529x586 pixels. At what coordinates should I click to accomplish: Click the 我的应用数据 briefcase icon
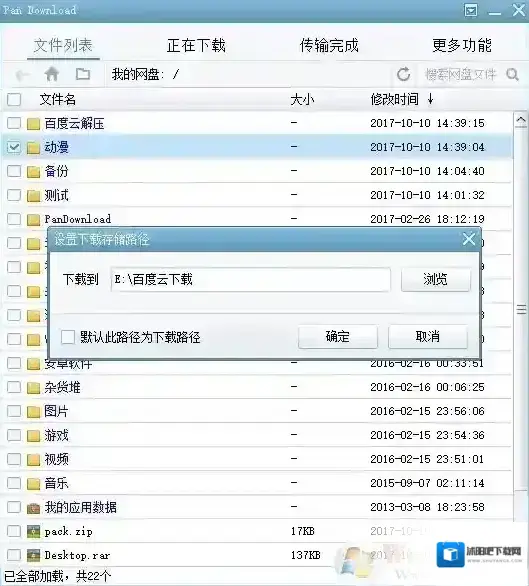click(33, 508)
